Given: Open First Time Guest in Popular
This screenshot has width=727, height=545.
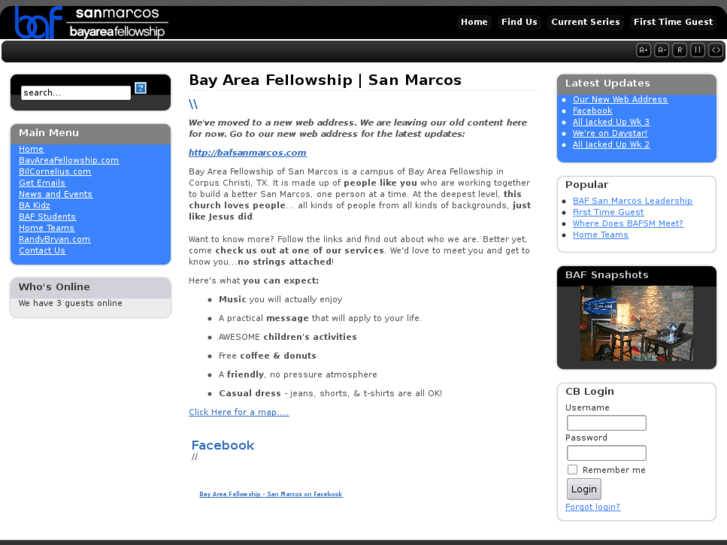Looking at the screenshot, I should click(x=608, y=212).
